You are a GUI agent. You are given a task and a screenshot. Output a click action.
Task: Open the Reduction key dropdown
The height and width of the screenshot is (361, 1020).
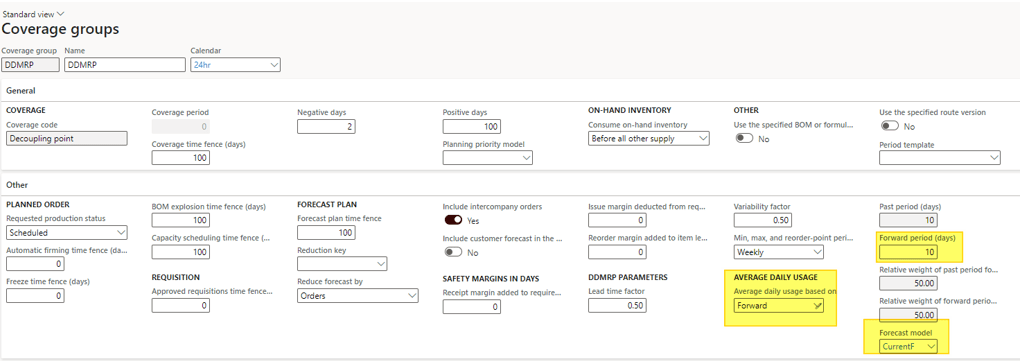(x=342, y=264)
